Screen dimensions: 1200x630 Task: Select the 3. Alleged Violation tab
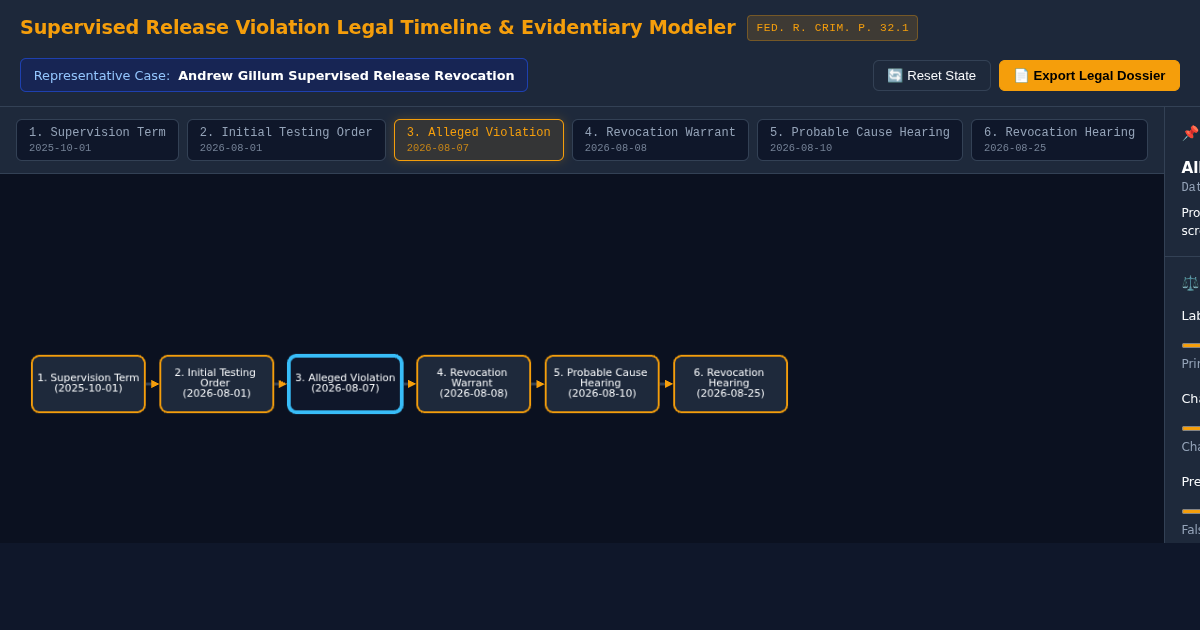pyautogui.click(x=479, y=140)
